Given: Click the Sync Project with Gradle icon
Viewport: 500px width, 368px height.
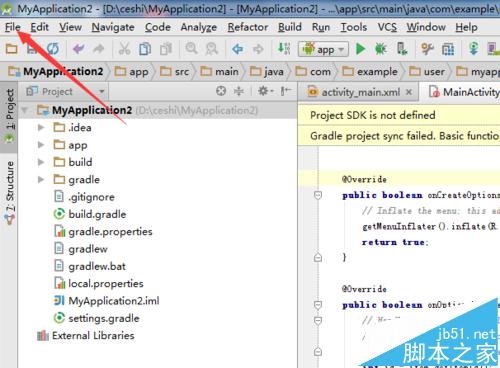Looking at the screenshot, I should tap(473, 49).
